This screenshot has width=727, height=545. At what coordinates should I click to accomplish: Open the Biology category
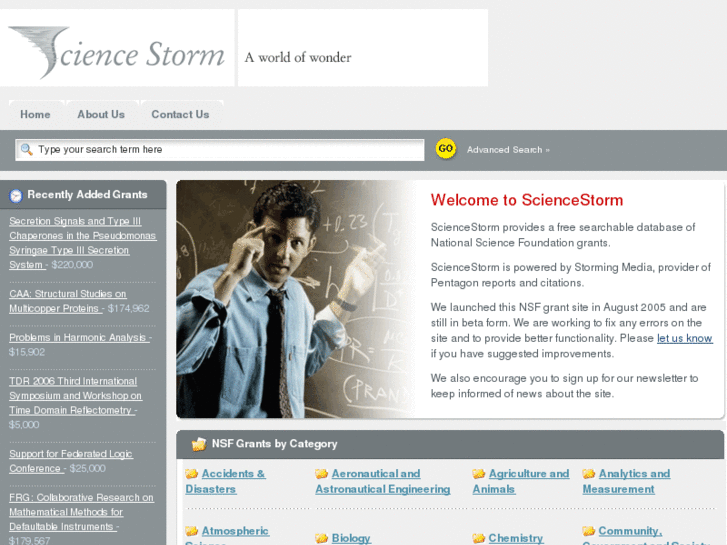[x=351, y=538]
